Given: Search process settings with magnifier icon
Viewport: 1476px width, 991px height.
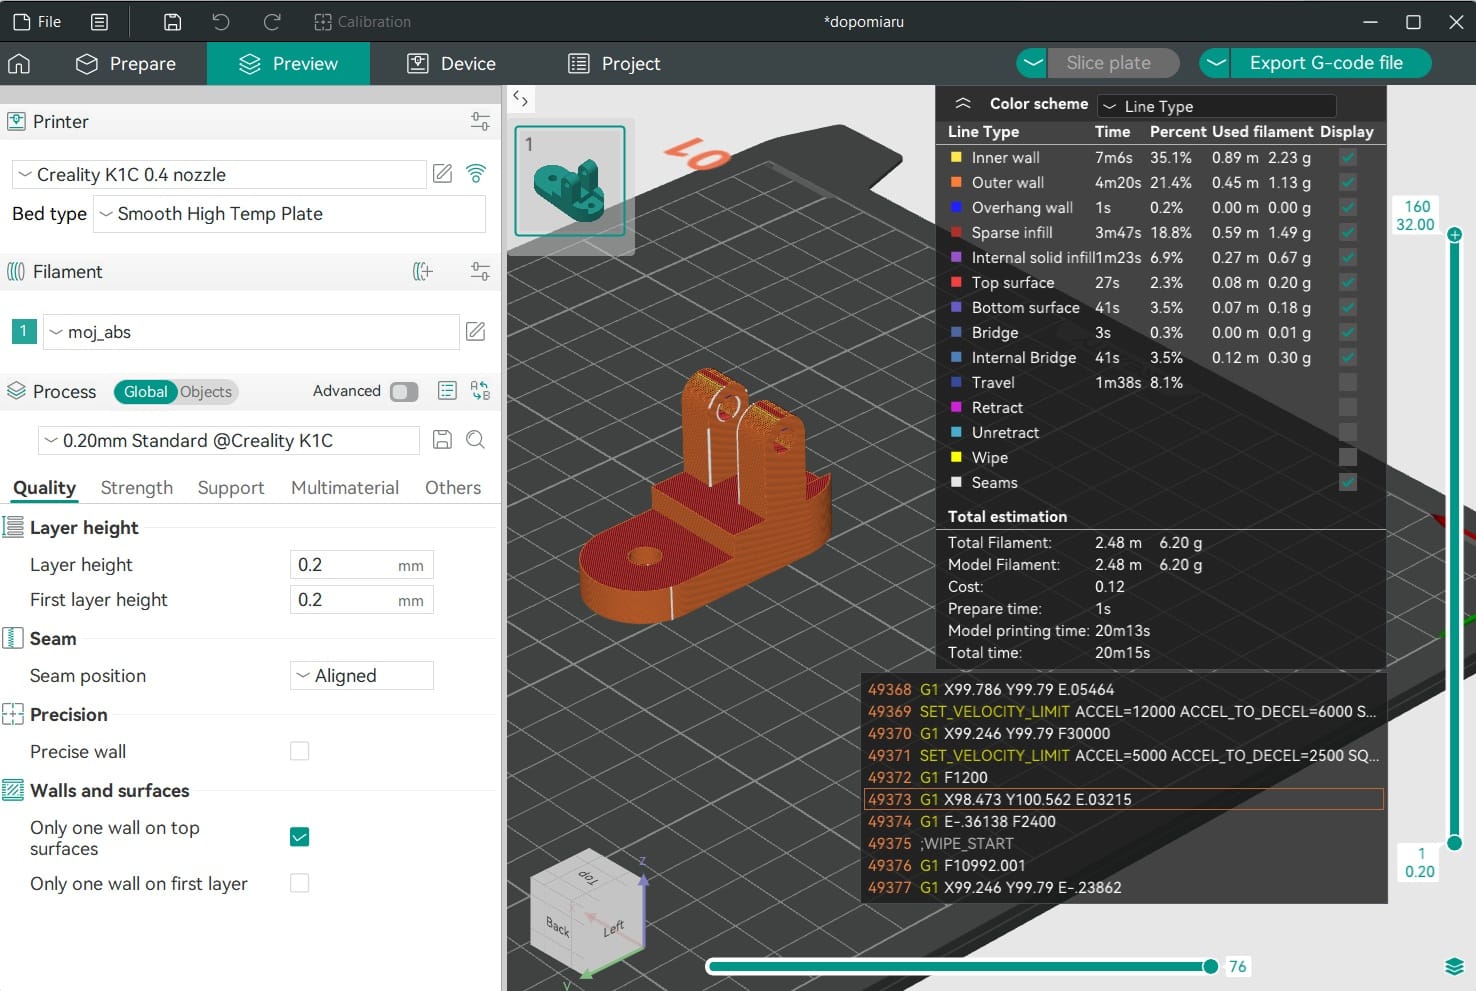Looking at the screenshot, I should pyautogui.click(x=476, y=440).
